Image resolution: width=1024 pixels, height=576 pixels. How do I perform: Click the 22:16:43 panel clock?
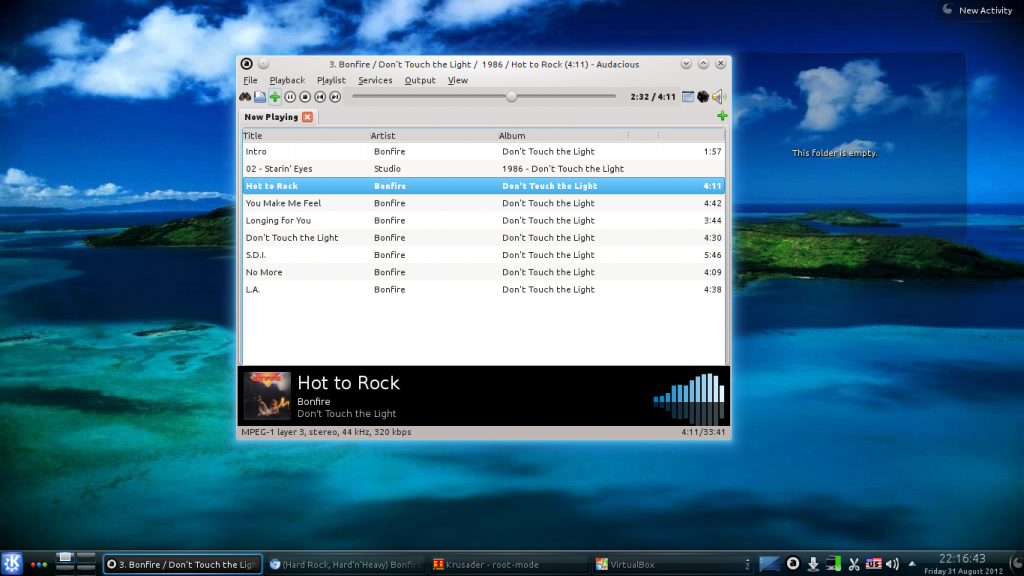(x=962, y=558)
